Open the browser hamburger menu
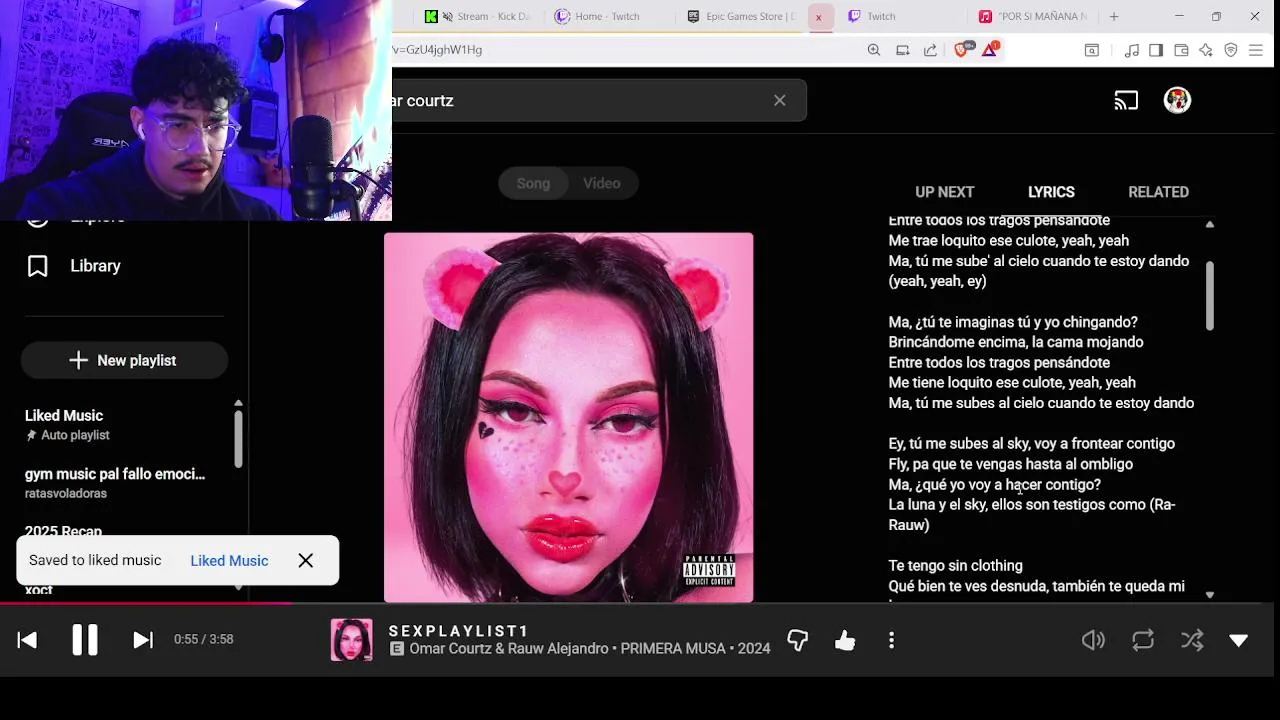 pyautogui.click(x=1257, y=50)
